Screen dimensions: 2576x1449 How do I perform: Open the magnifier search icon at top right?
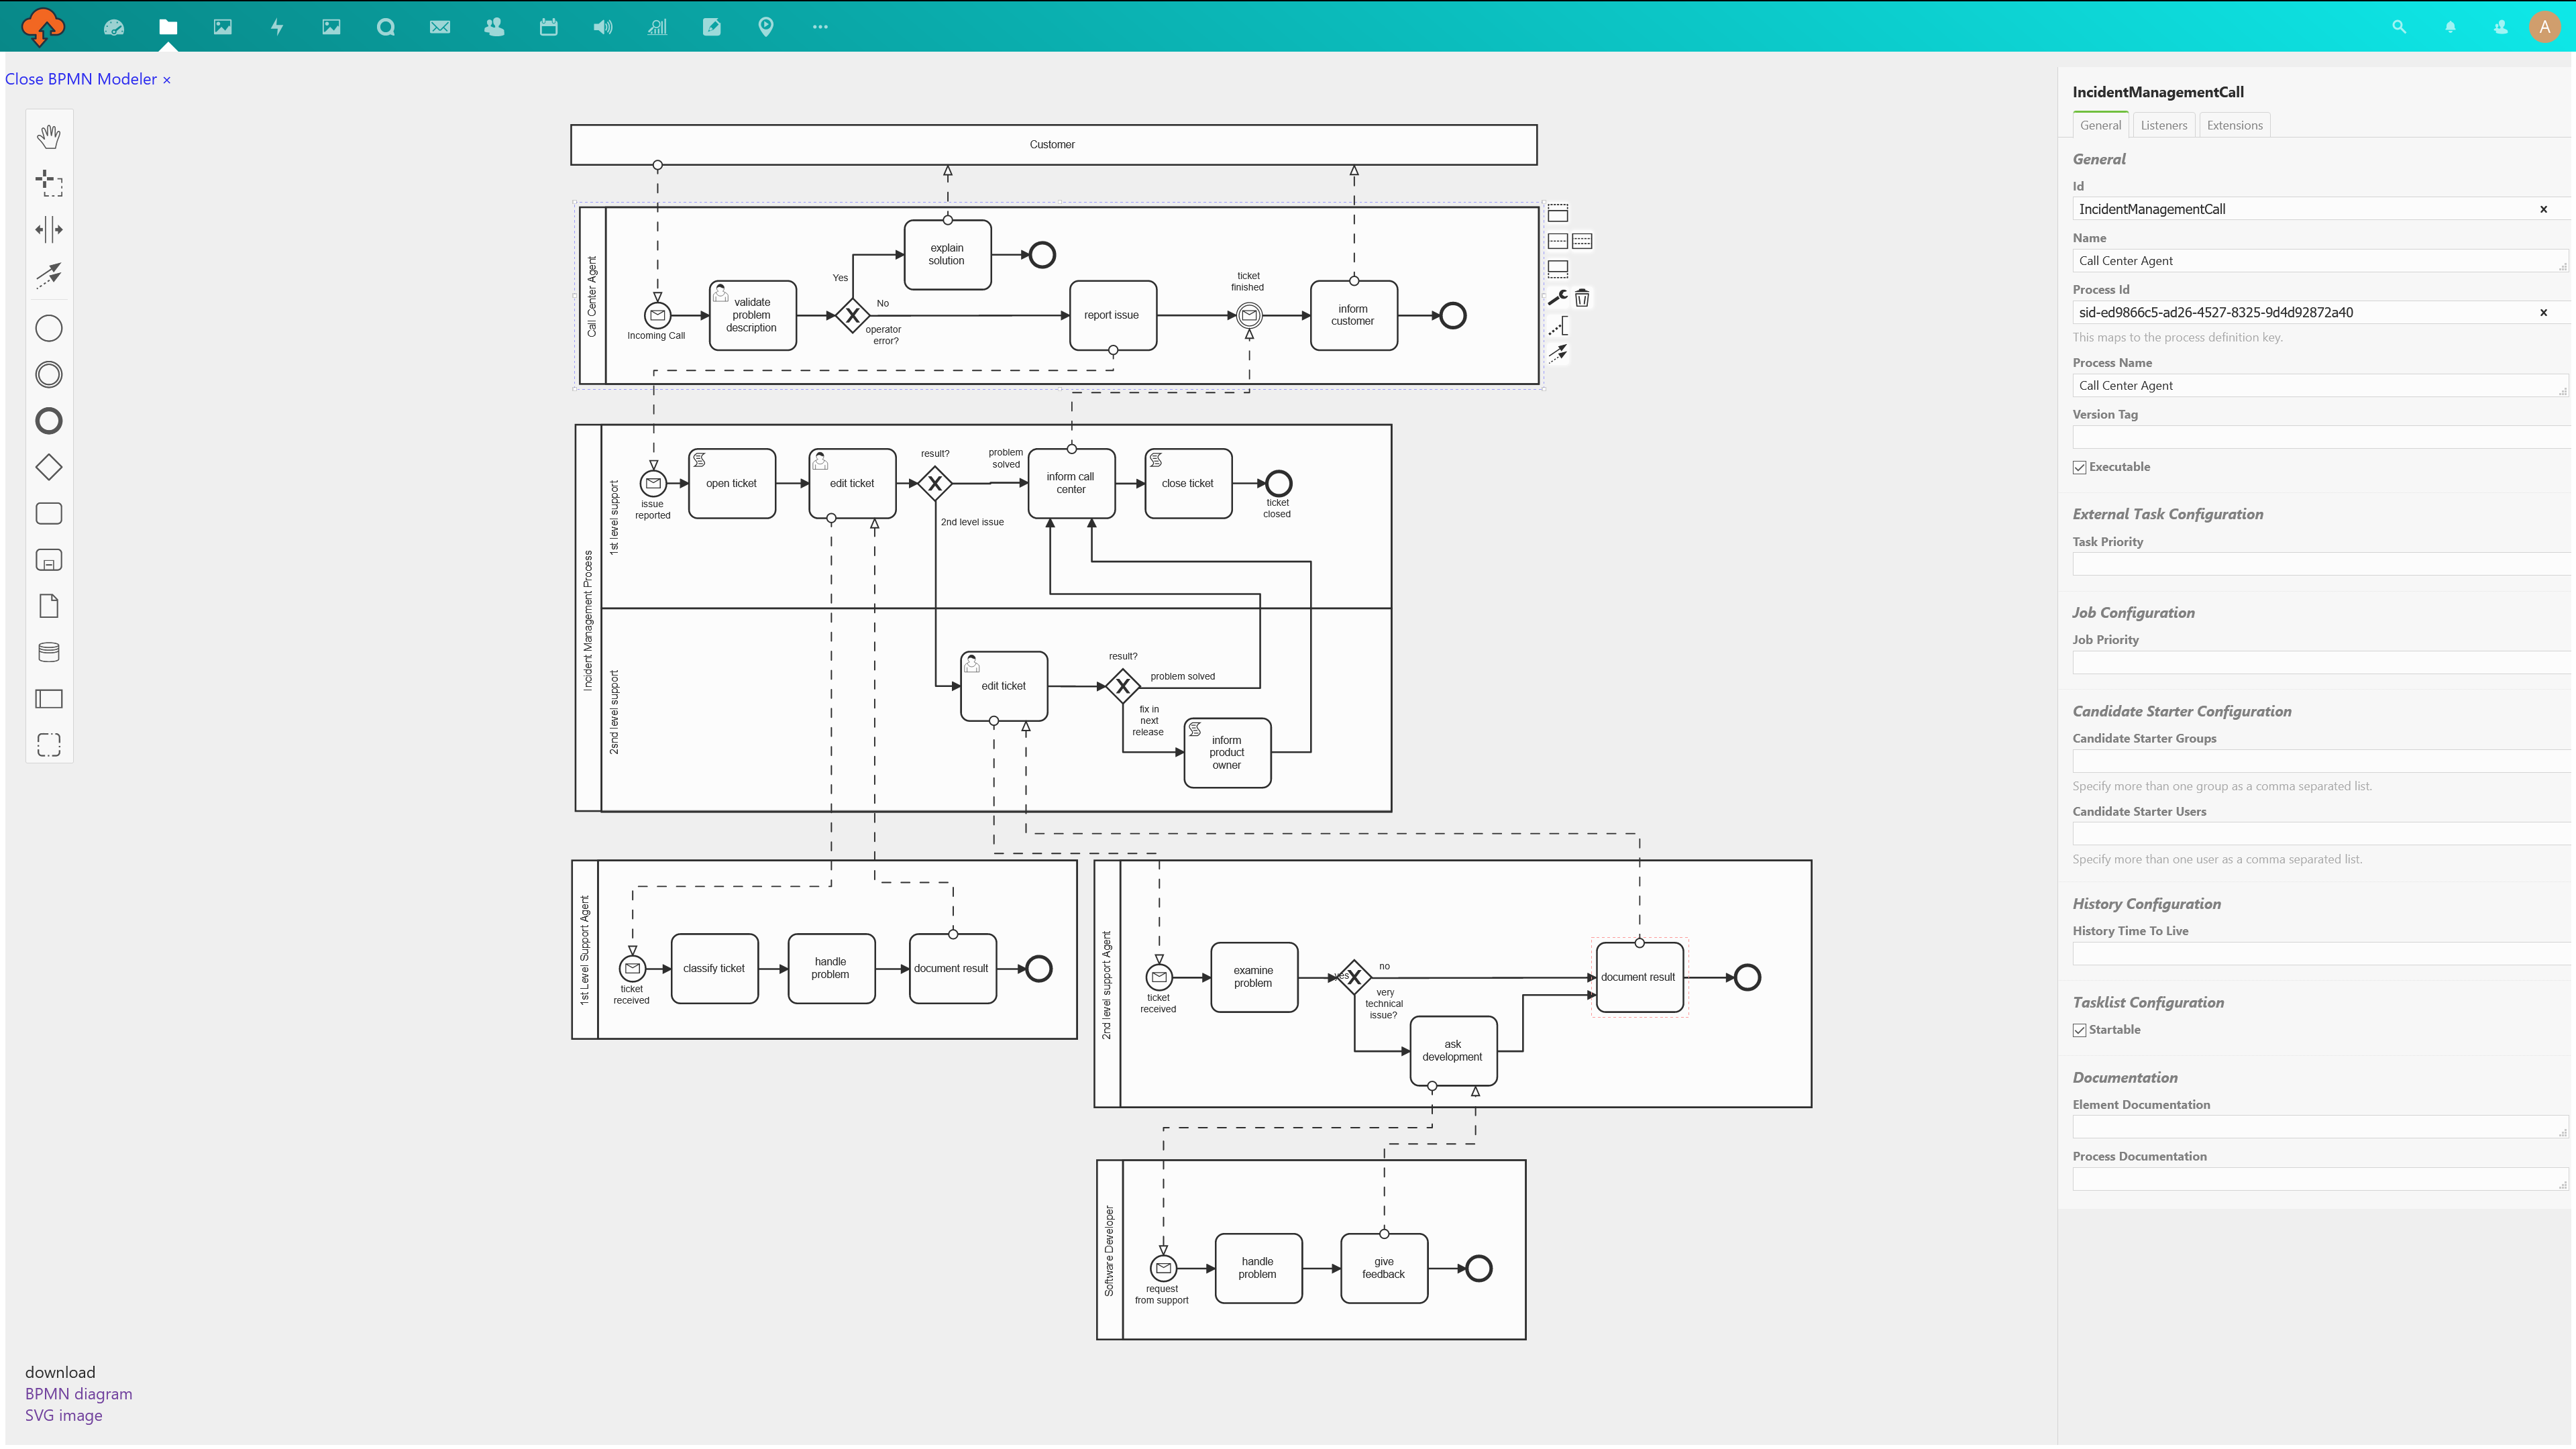[2399, 27]
